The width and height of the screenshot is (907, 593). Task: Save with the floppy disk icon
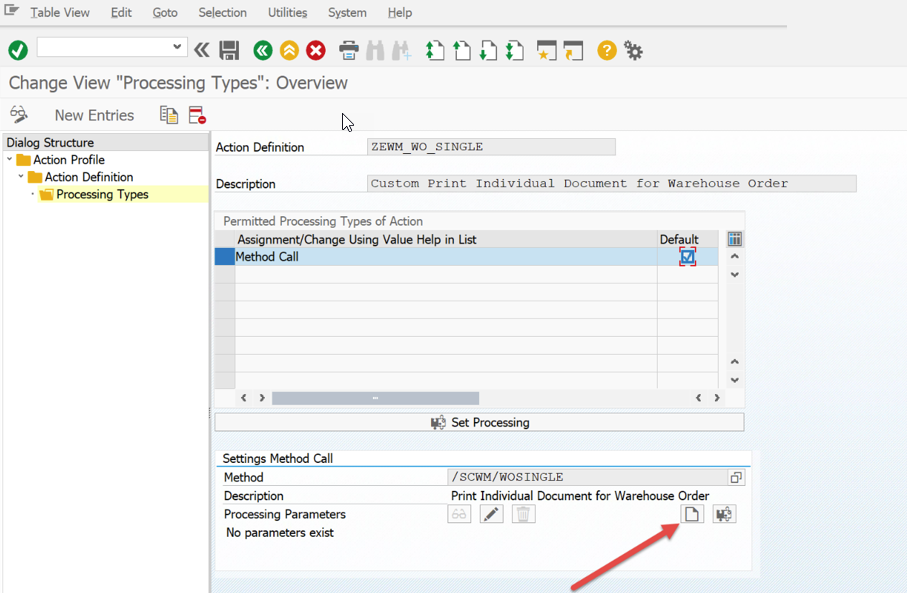pyautogui.click(x=229, y=50)
